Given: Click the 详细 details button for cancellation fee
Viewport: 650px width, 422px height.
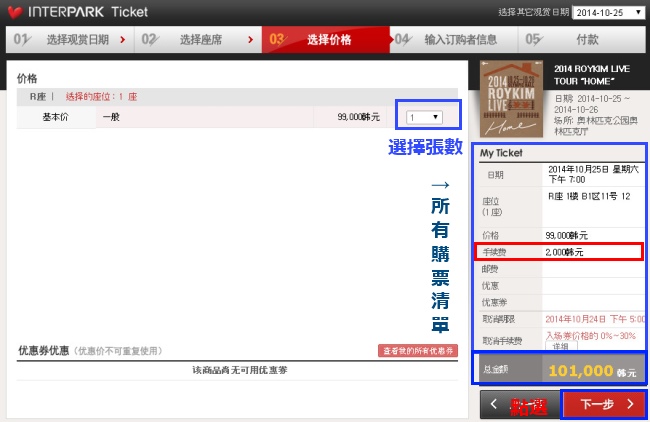Looking at the screenshot, I should (561, 346).
